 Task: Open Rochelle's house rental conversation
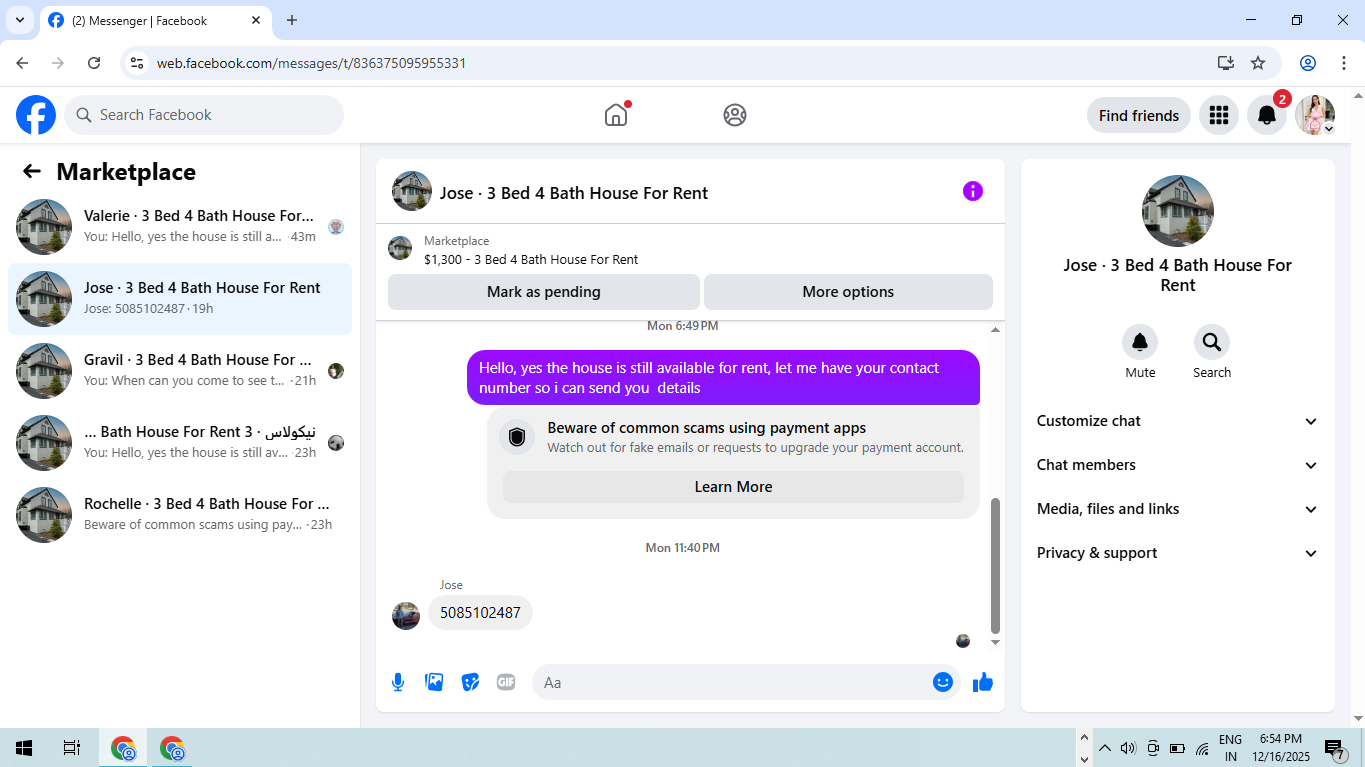click(180, 515)
